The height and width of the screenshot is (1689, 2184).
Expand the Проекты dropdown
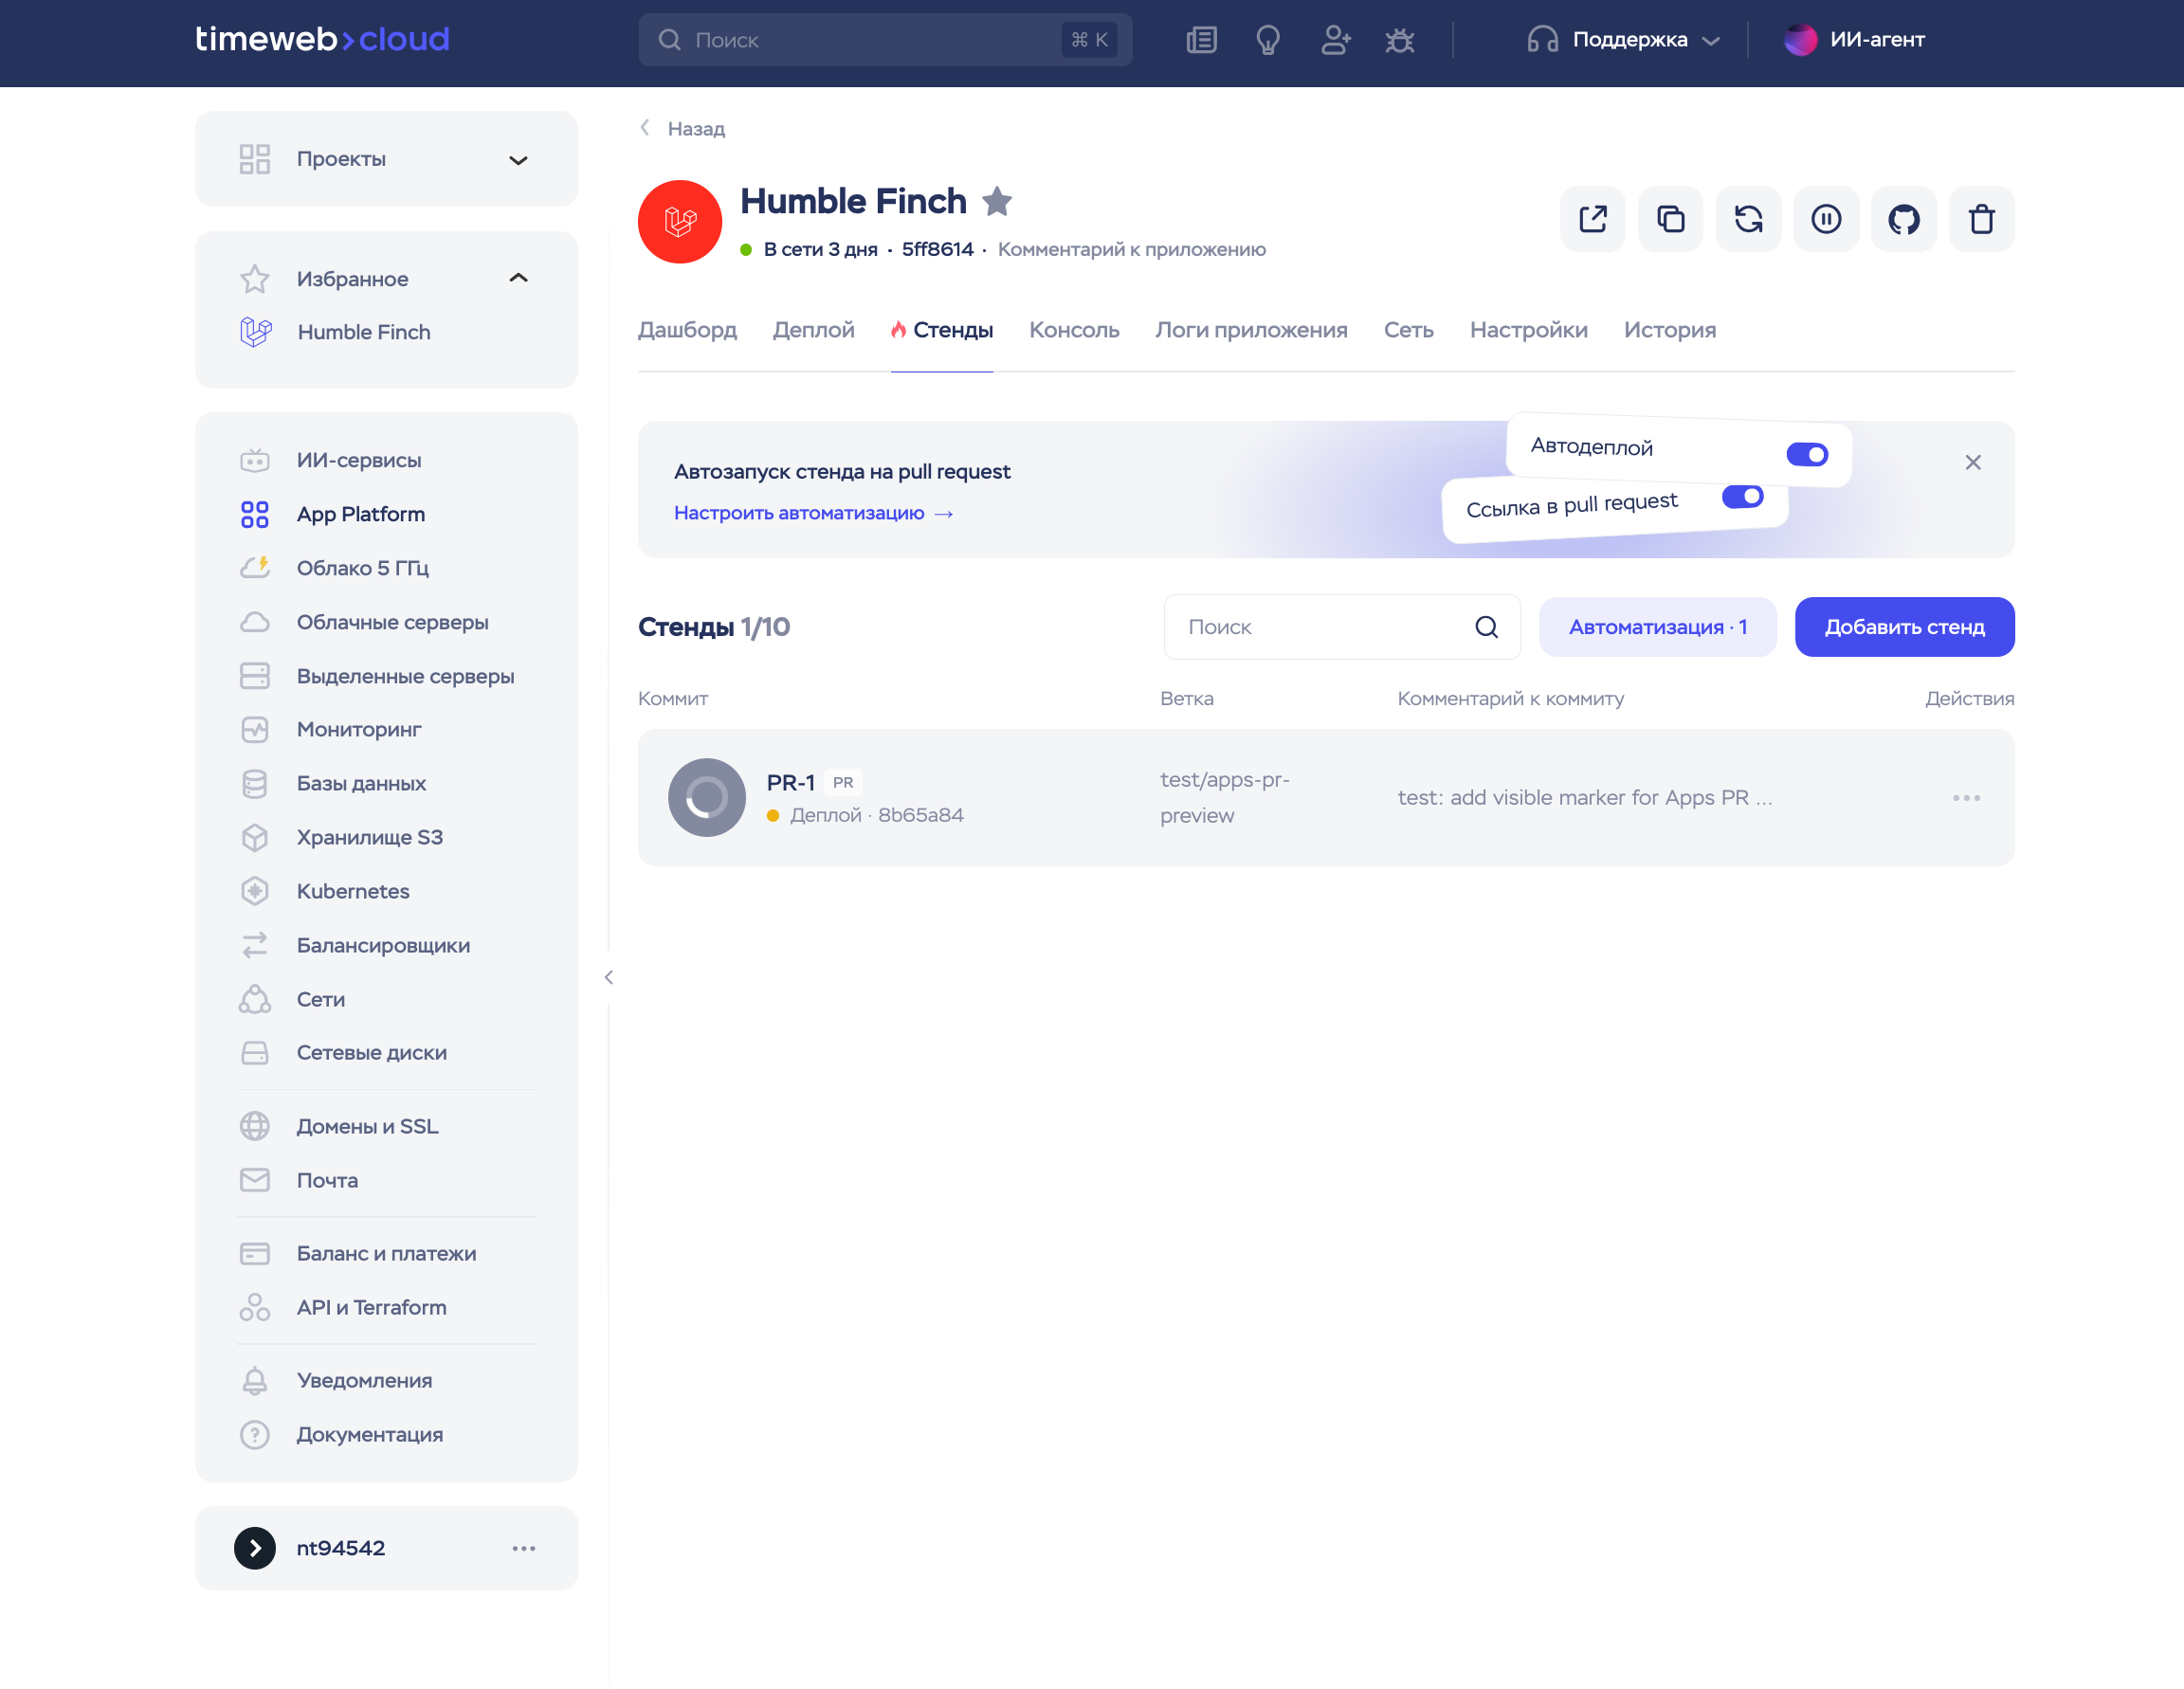click(518, 160)
